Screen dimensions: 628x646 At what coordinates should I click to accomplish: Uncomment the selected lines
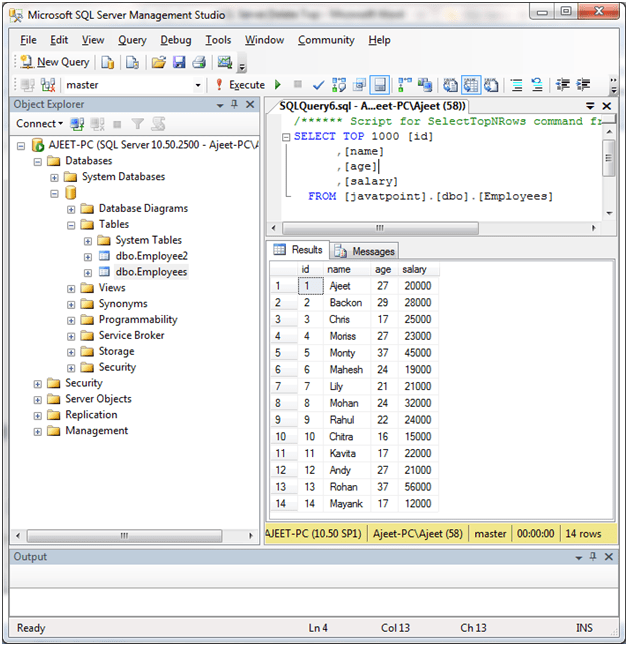coord(537,85)
